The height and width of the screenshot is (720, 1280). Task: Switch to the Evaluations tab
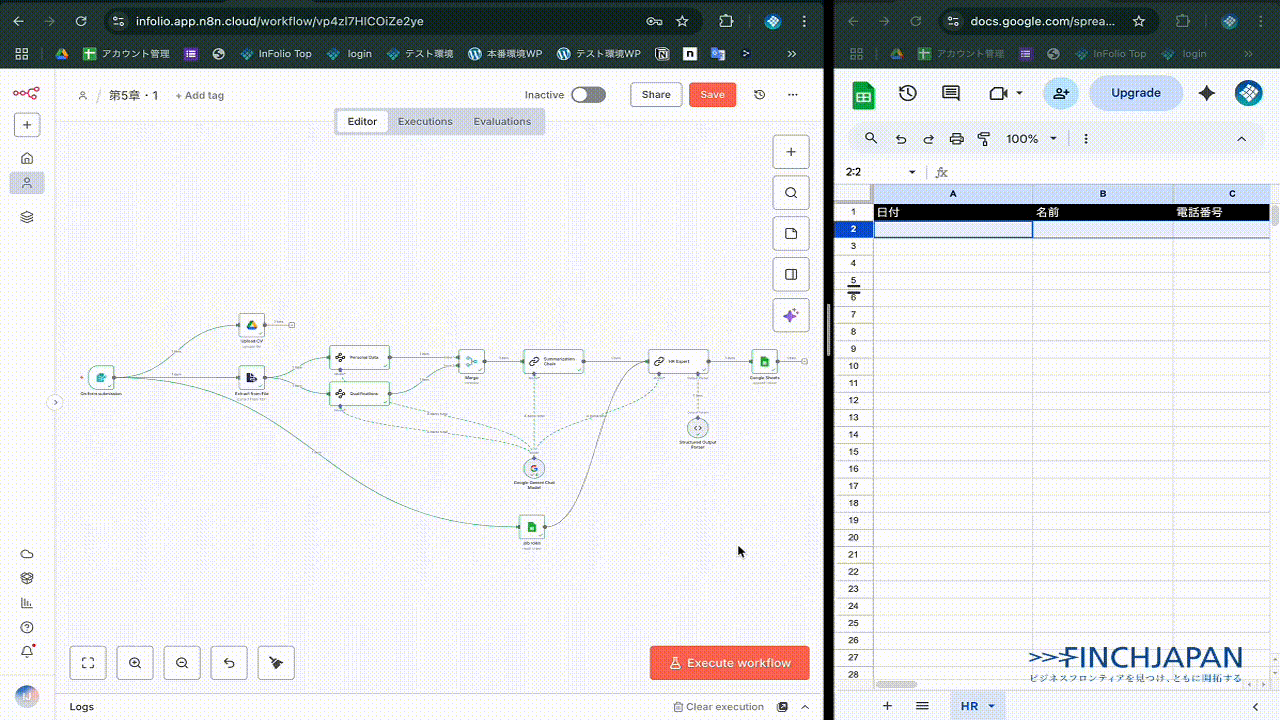pos(502,122)
